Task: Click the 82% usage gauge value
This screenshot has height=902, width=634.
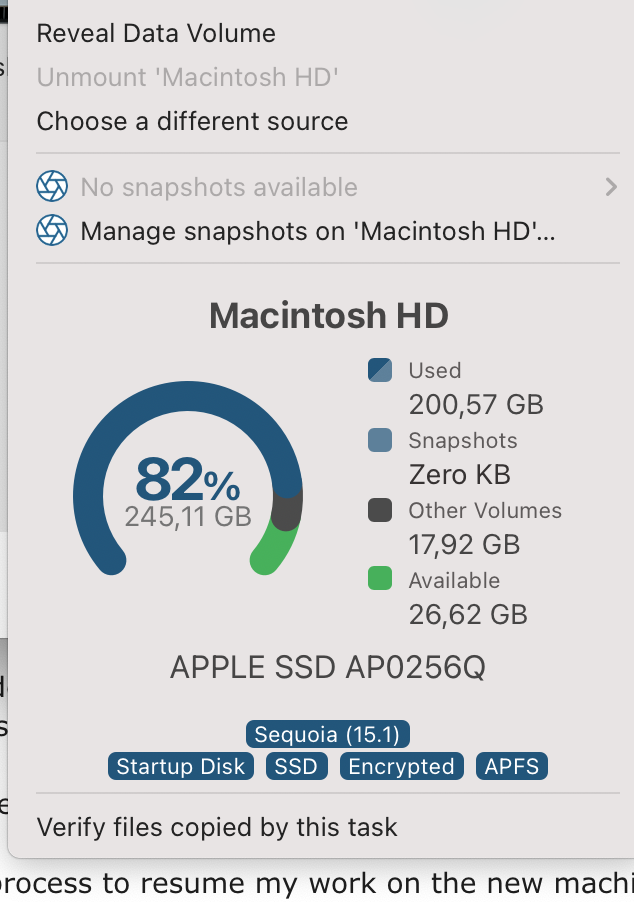Action: pos(188,479)
